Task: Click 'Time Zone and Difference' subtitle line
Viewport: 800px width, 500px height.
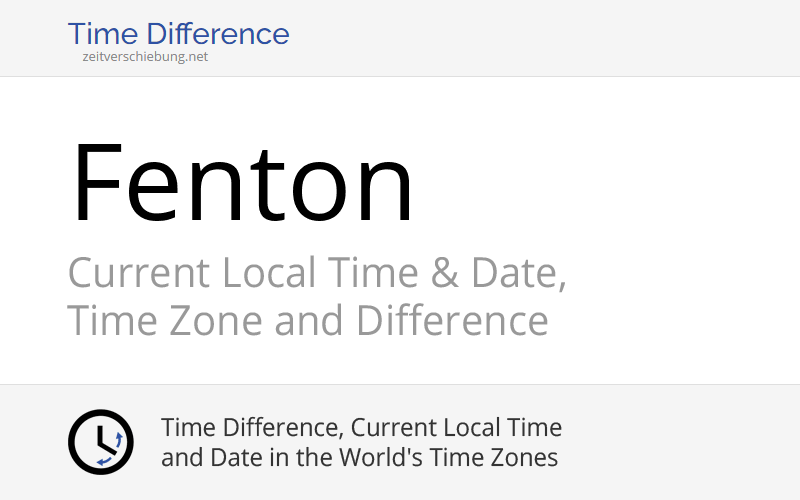Action: tap(307, 321)
